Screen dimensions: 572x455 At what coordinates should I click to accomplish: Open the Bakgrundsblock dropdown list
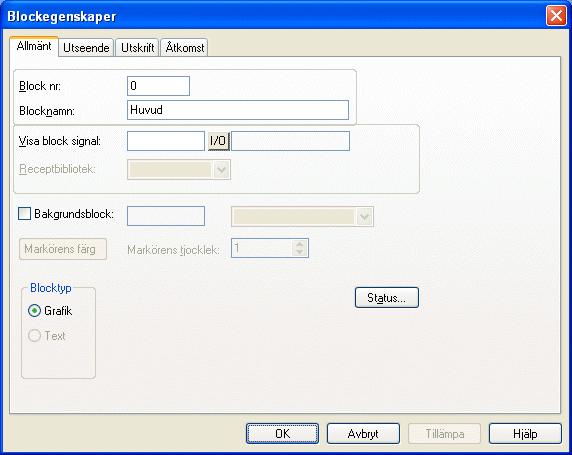(x=364, y=217)
